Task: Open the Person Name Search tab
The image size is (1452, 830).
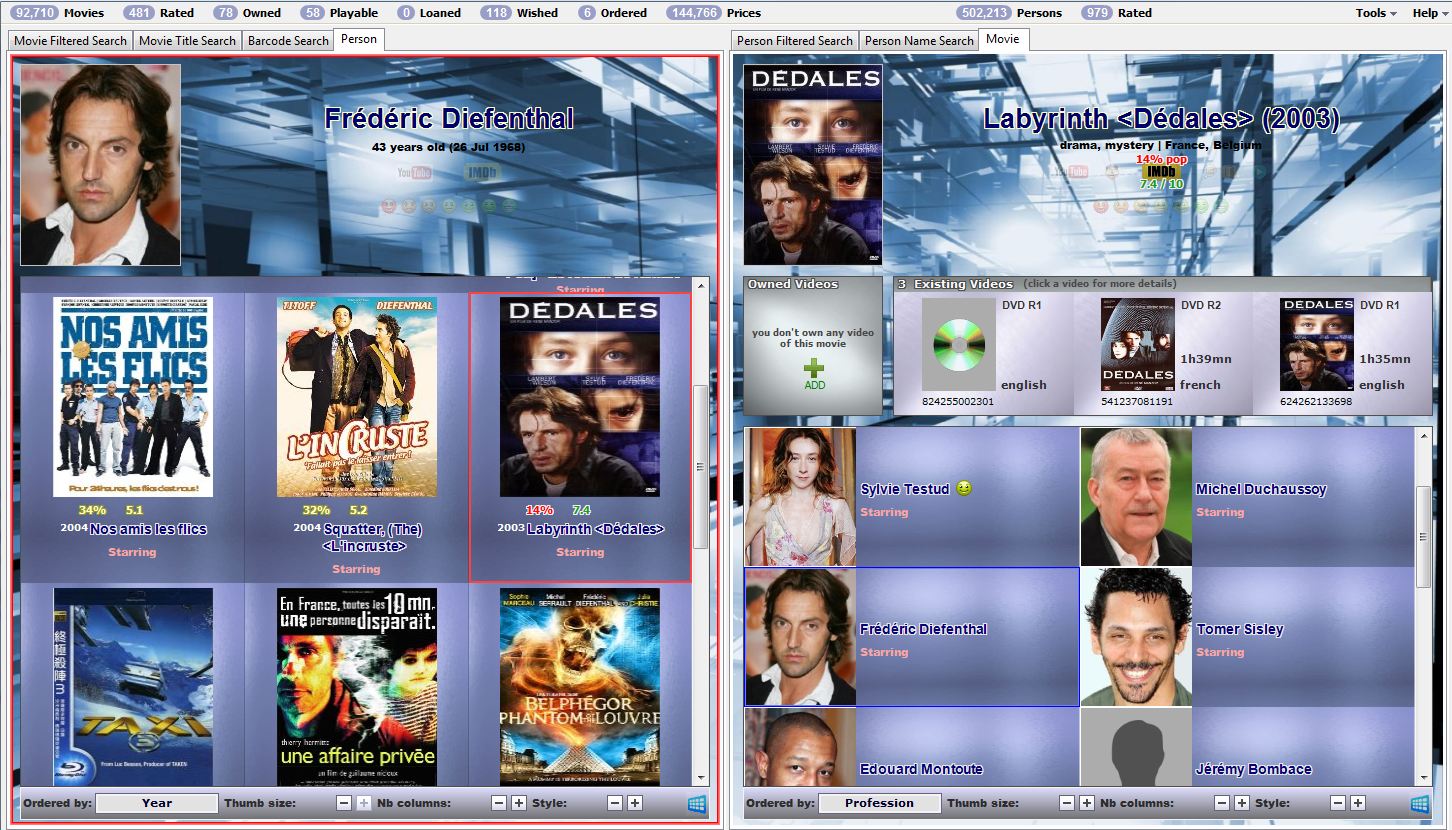Action: [x=919, y=41]
